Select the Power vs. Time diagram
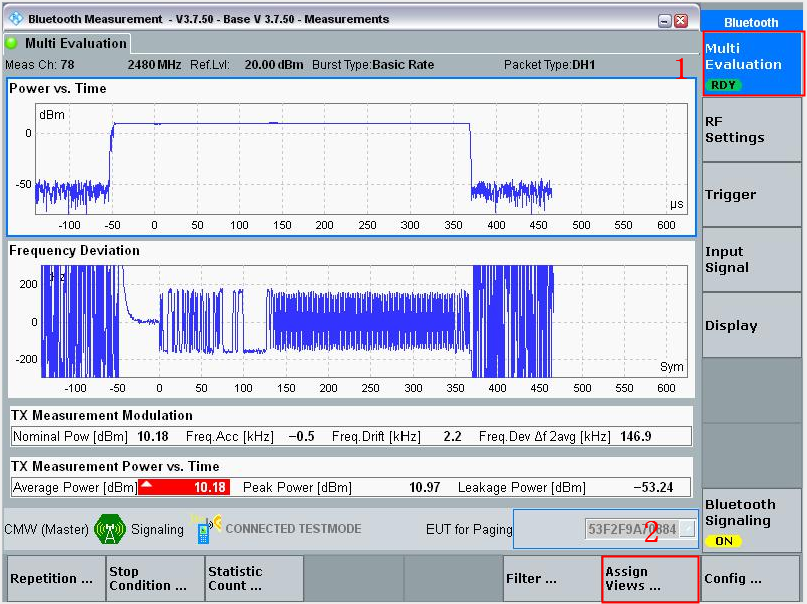Viewport: 807px width, 604px height. tap(352, 157)
